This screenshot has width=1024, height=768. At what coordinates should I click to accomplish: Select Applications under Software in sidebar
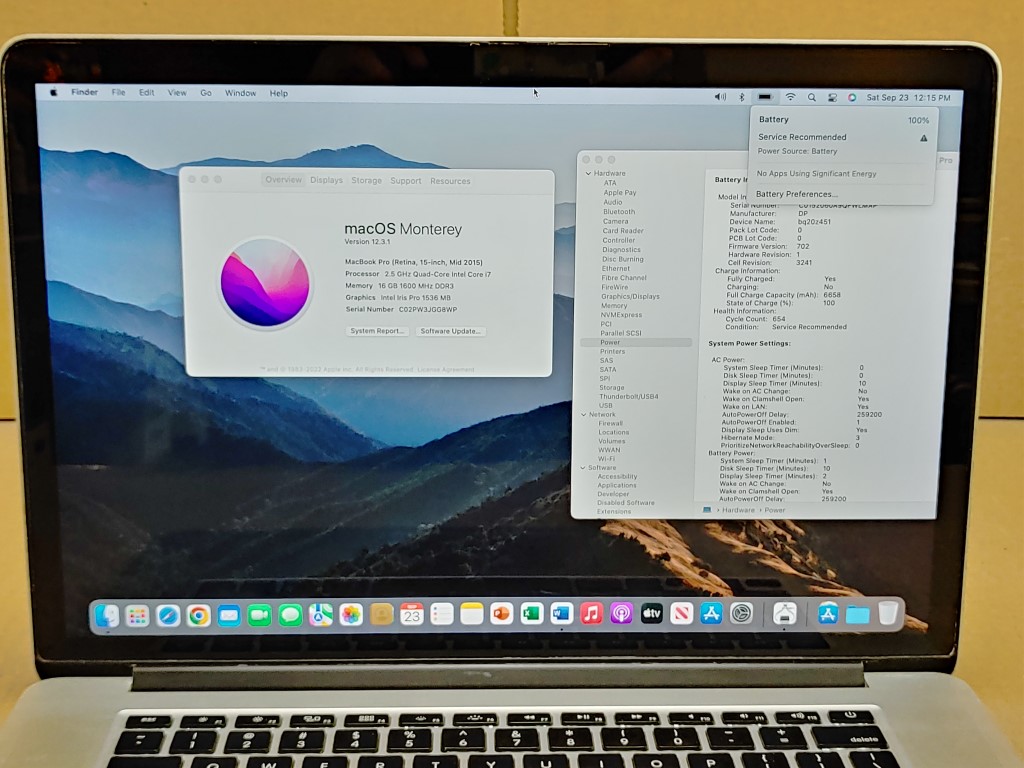[616, 485]
